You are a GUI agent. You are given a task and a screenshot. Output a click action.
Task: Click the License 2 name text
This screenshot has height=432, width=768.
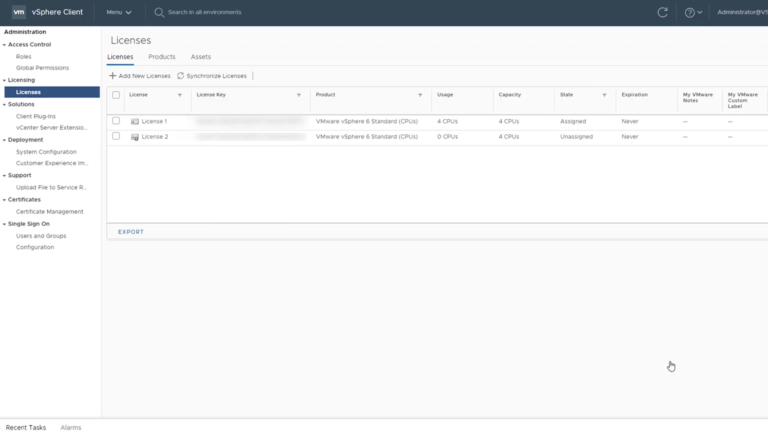pyautogui.click(x=155, y=137)
